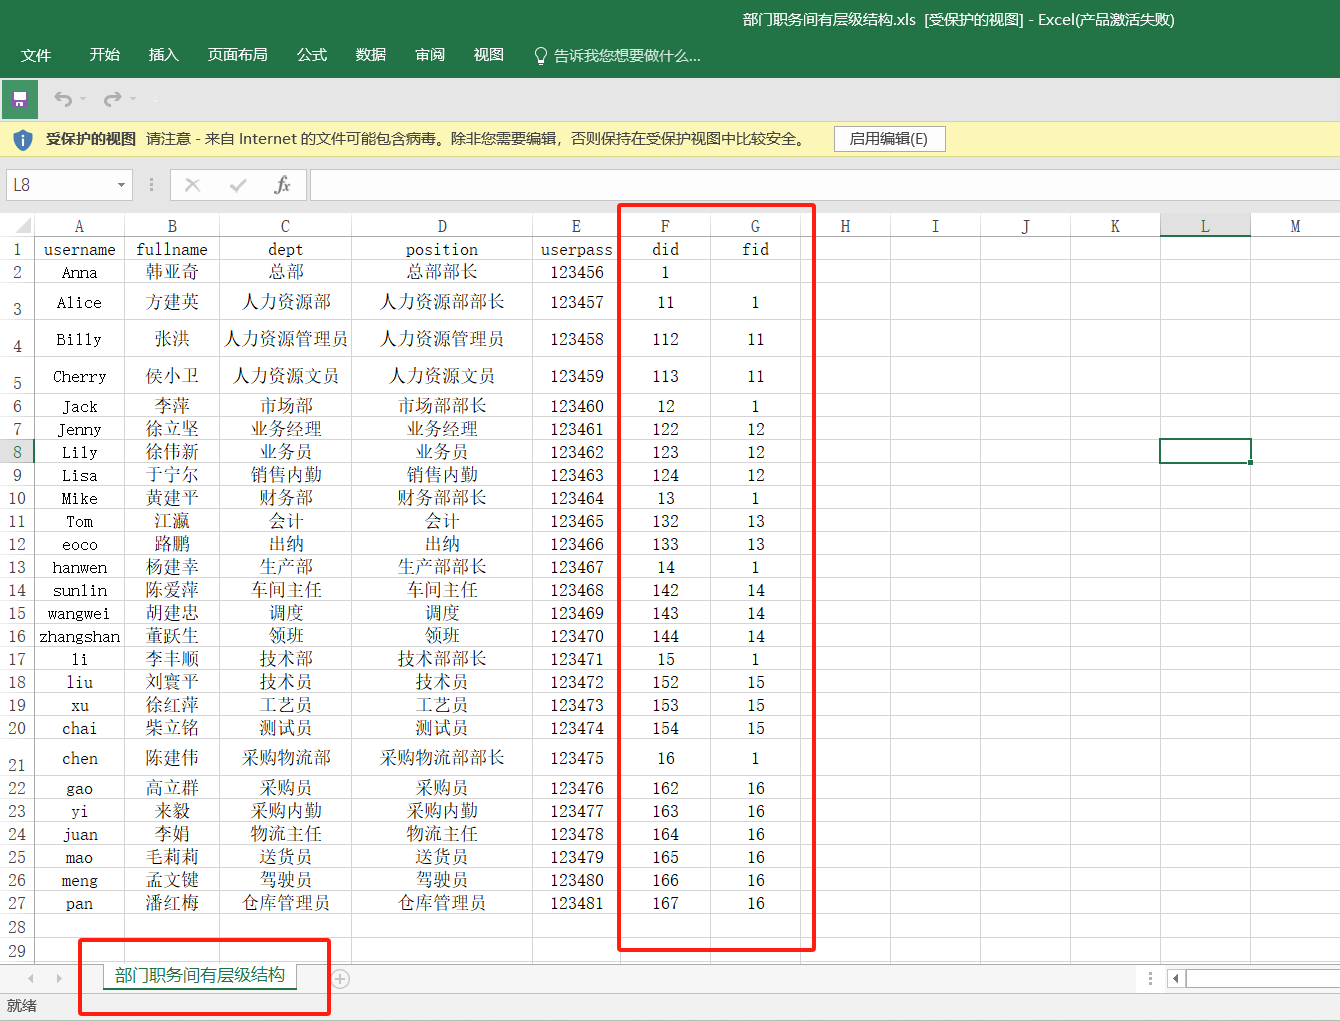Click the 'userpass' header cell
Screen dimensions: 1340x1021
coord(576,249)
